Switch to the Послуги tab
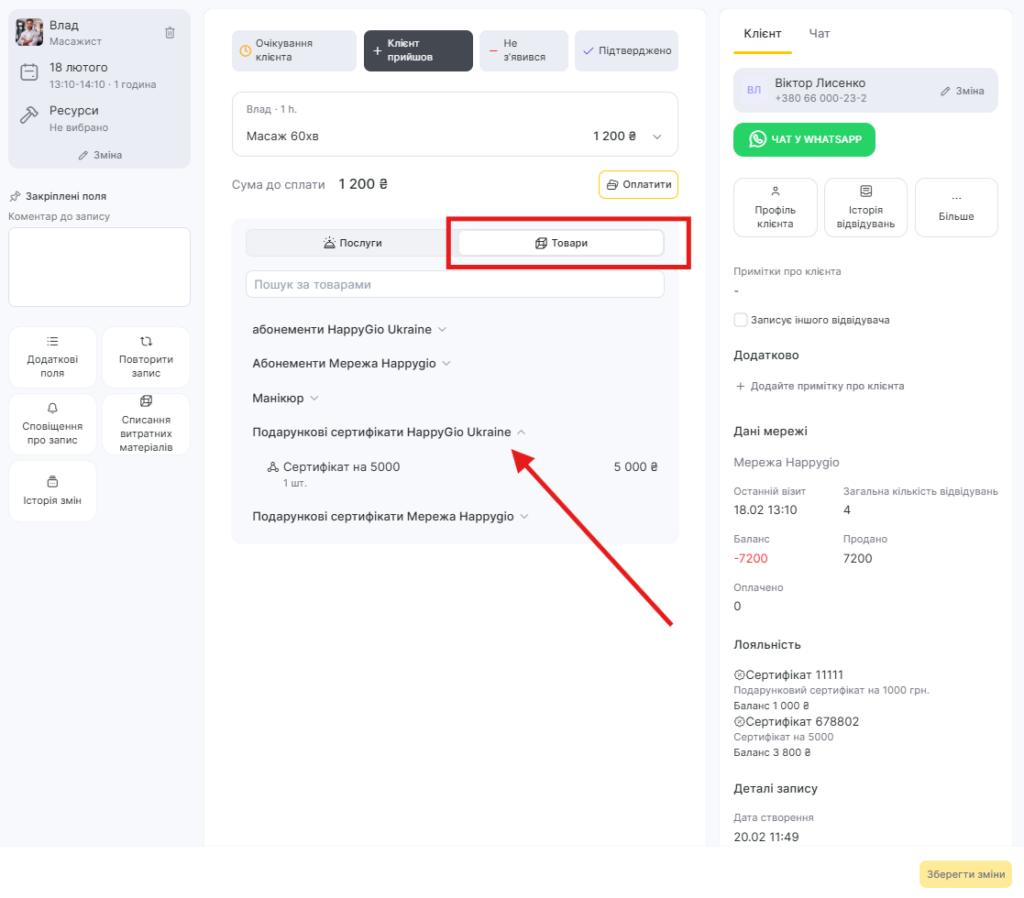Image resolution: width=1024 pixels, height=898 pixels. pyautogui.click(x=352, y=243)
